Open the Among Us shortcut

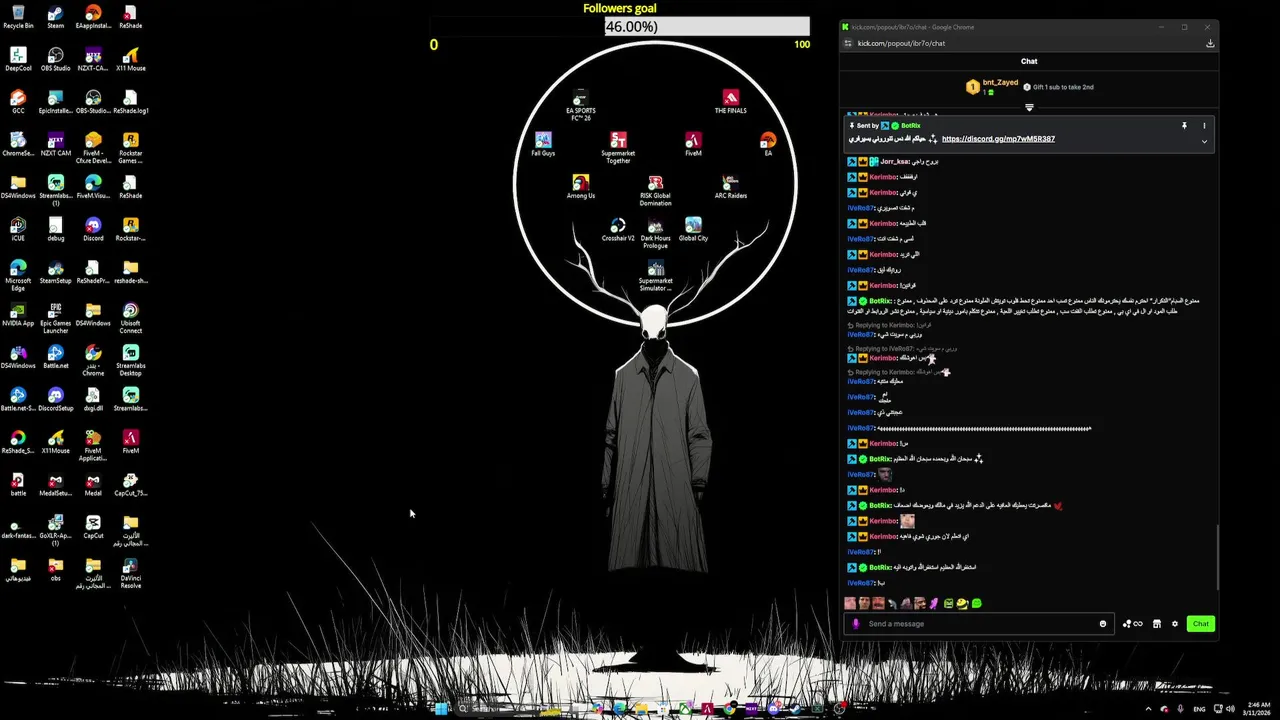(x=580, y=187)
